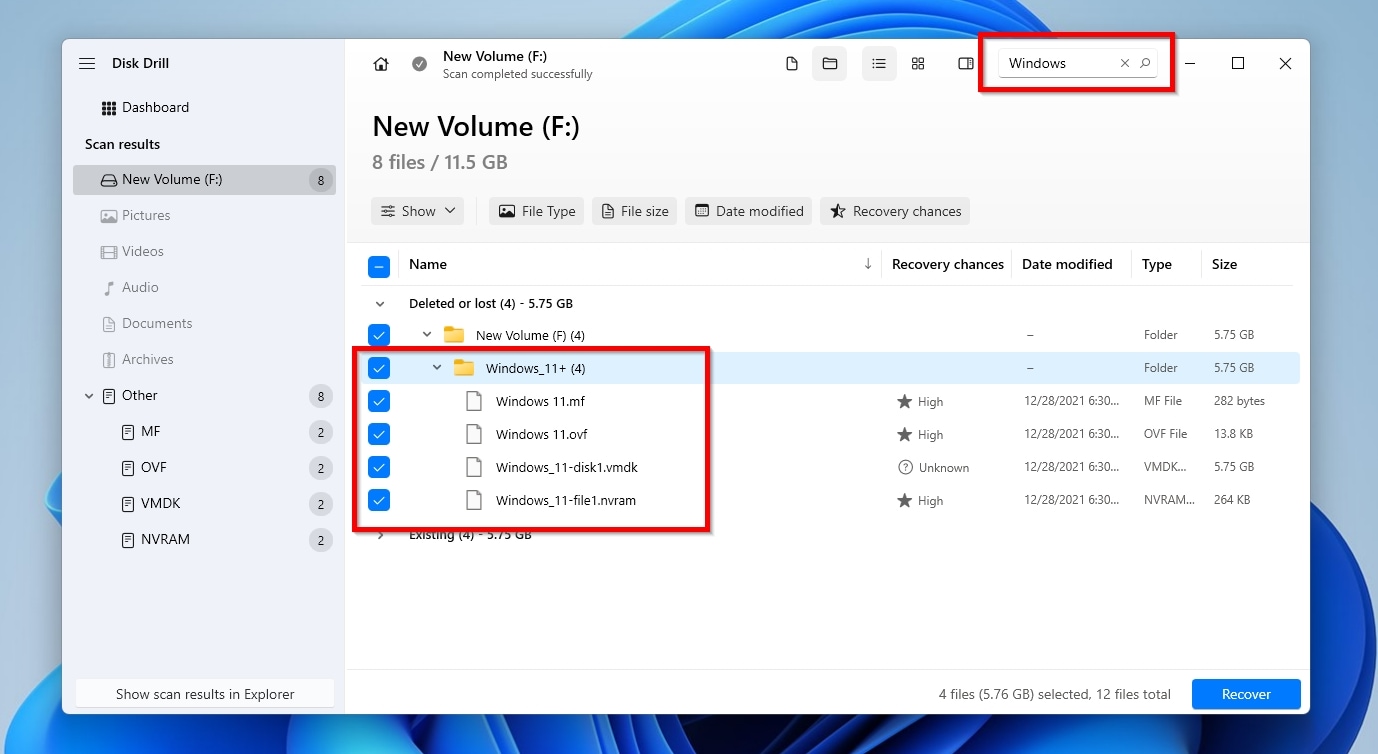Collapse the New Volume (F) folder tree
This screenshot has width=1378, height=754.
click(427, 335)
